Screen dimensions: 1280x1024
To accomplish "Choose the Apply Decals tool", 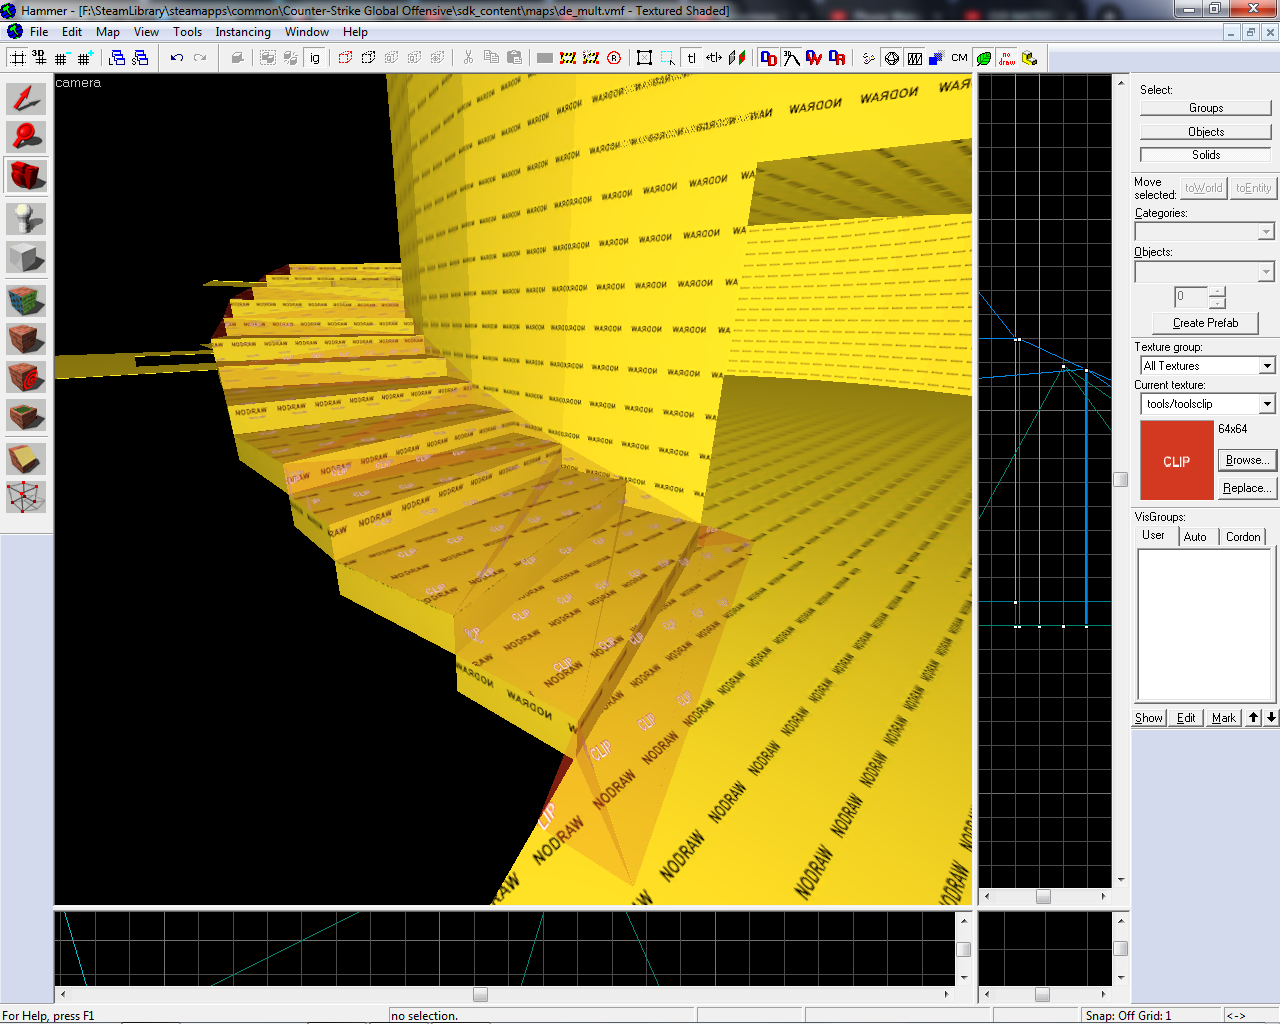I will pos(26,377).
